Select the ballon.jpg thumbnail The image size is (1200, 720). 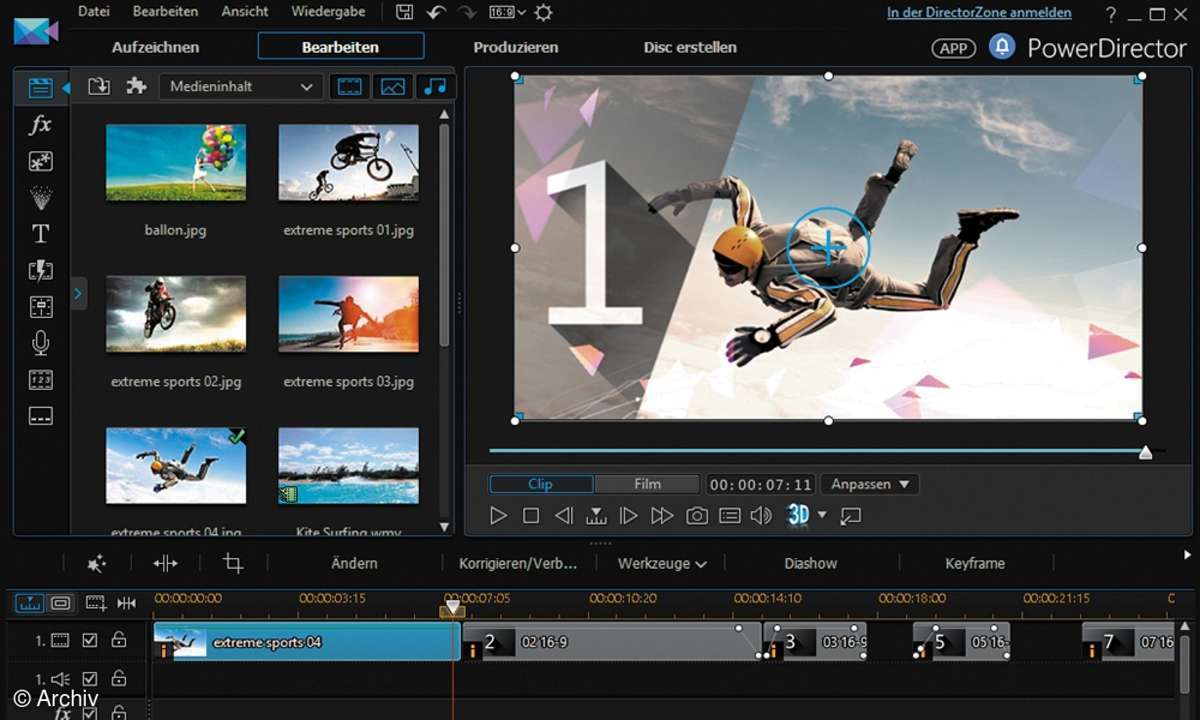[x=176, y=163]
